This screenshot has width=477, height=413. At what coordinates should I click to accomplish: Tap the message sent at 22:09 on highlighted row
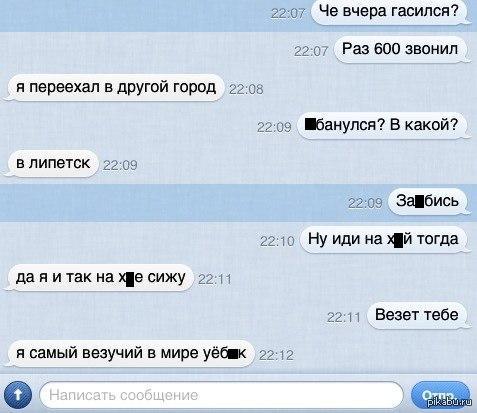[x=428, y=202]
